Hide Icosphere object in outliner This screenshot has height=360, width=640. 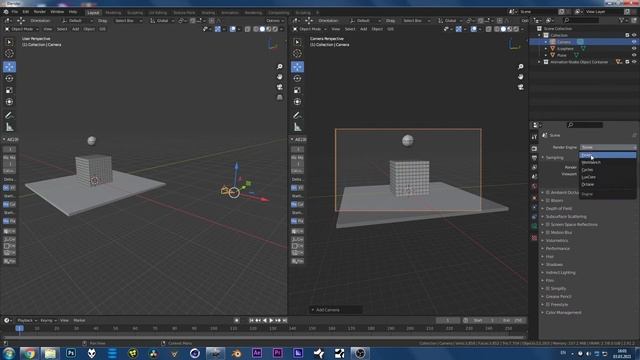[x=634, y=48]
